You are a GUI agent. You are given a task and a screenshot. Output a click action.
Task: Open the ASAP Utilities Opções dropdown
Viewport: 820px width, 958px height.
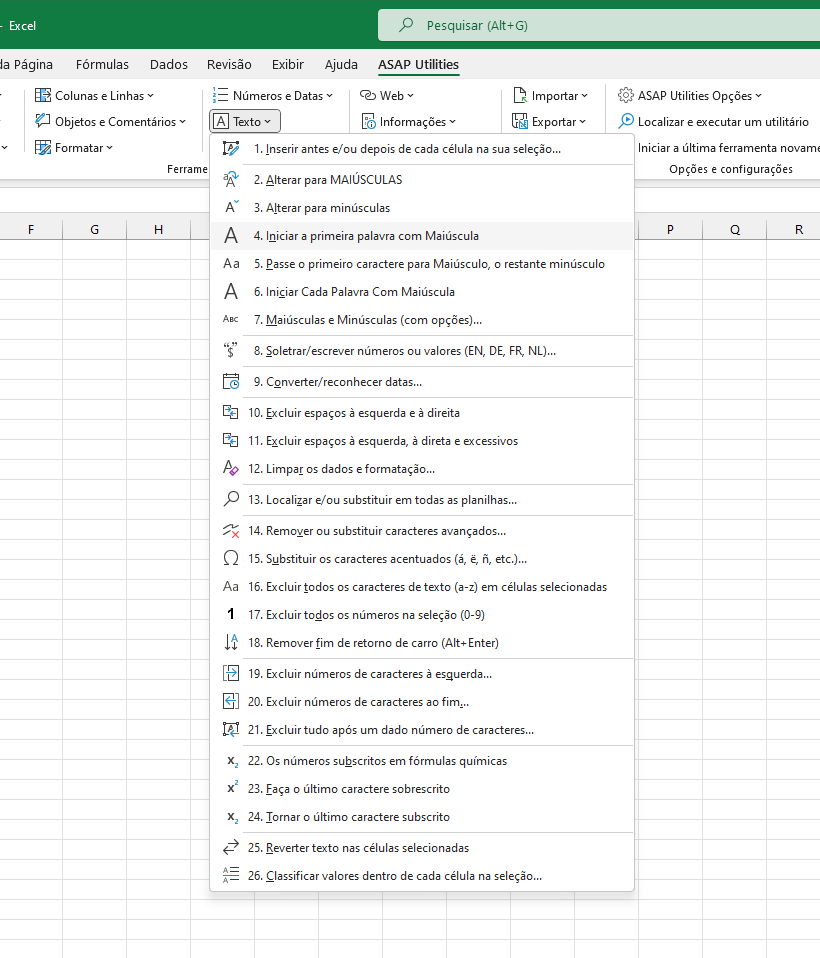(690, 95)
